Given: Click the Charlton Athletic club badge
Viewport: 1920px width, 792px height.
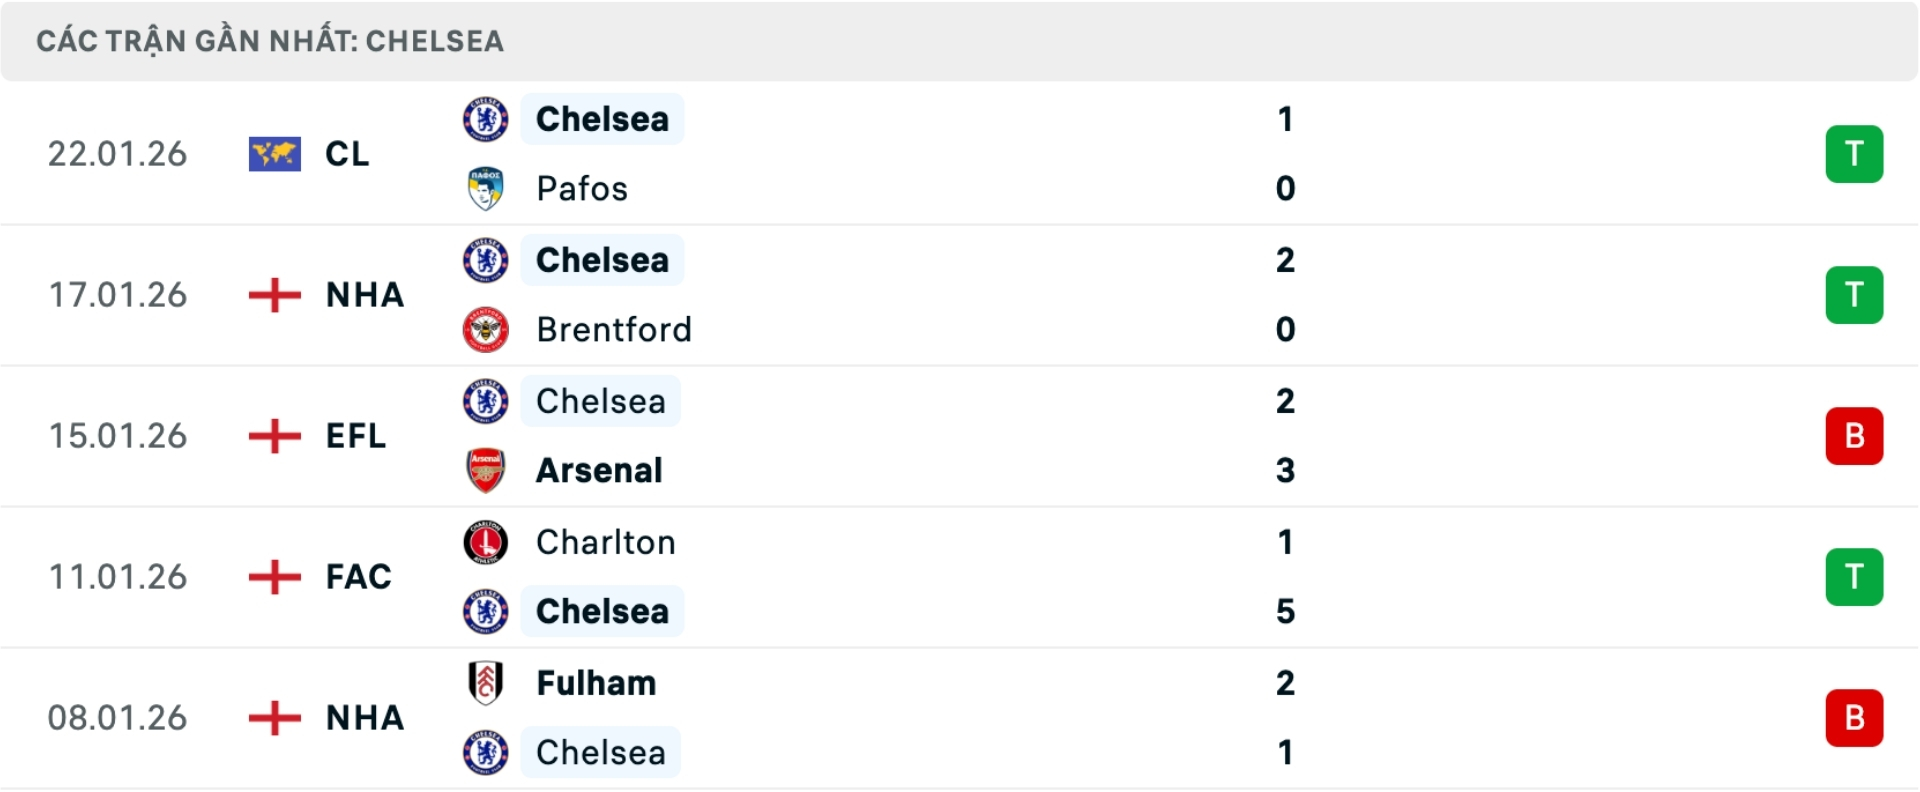Looking at the screenshot, I should pos(486,542).
